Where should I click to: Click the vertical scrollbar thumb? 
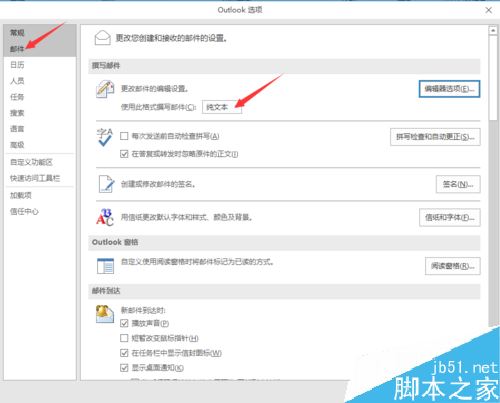[x=493, y=77]
